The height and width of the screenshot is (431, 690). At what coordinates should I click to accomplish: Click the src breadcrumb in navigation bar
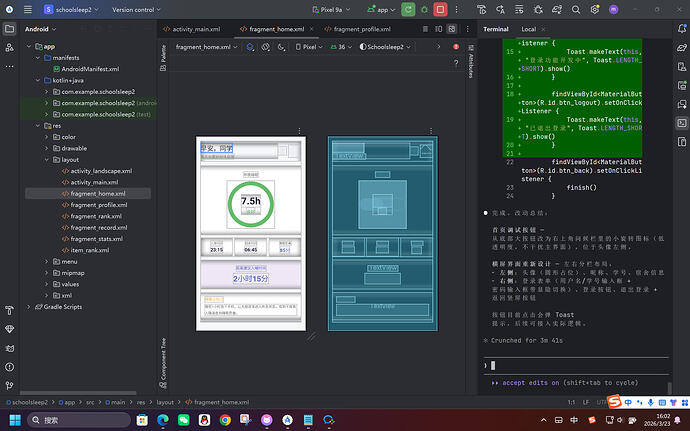tap(90, 402)
